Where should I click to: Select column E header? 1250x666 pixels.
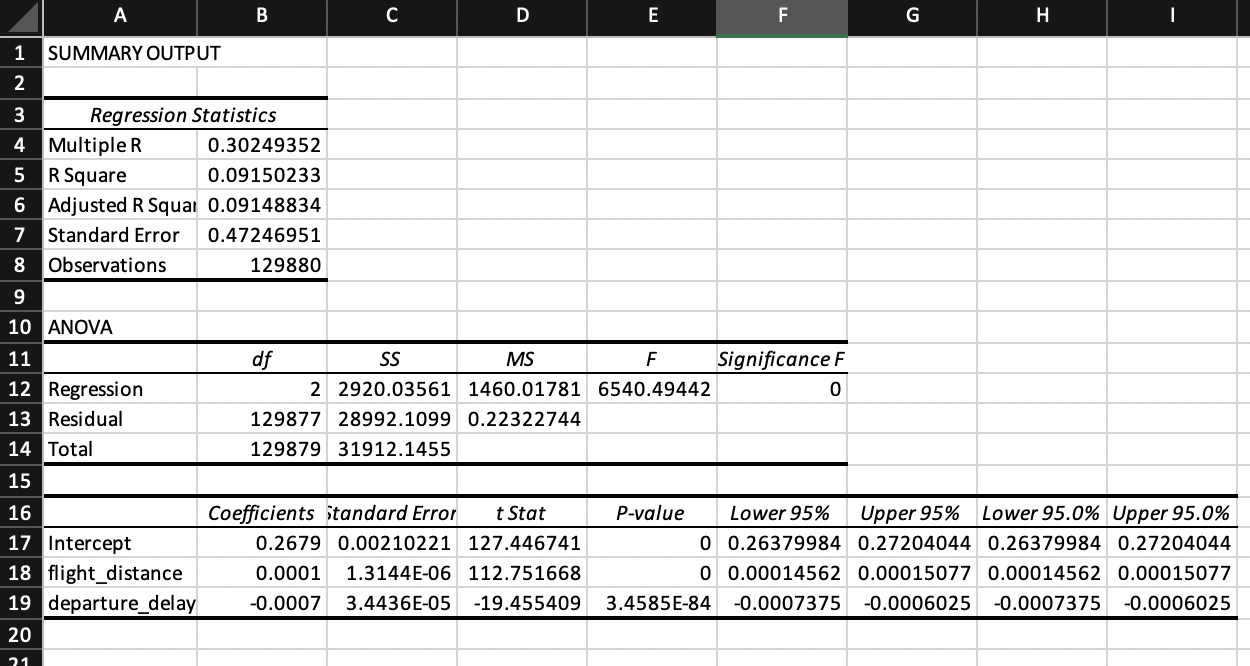[652, 17]
